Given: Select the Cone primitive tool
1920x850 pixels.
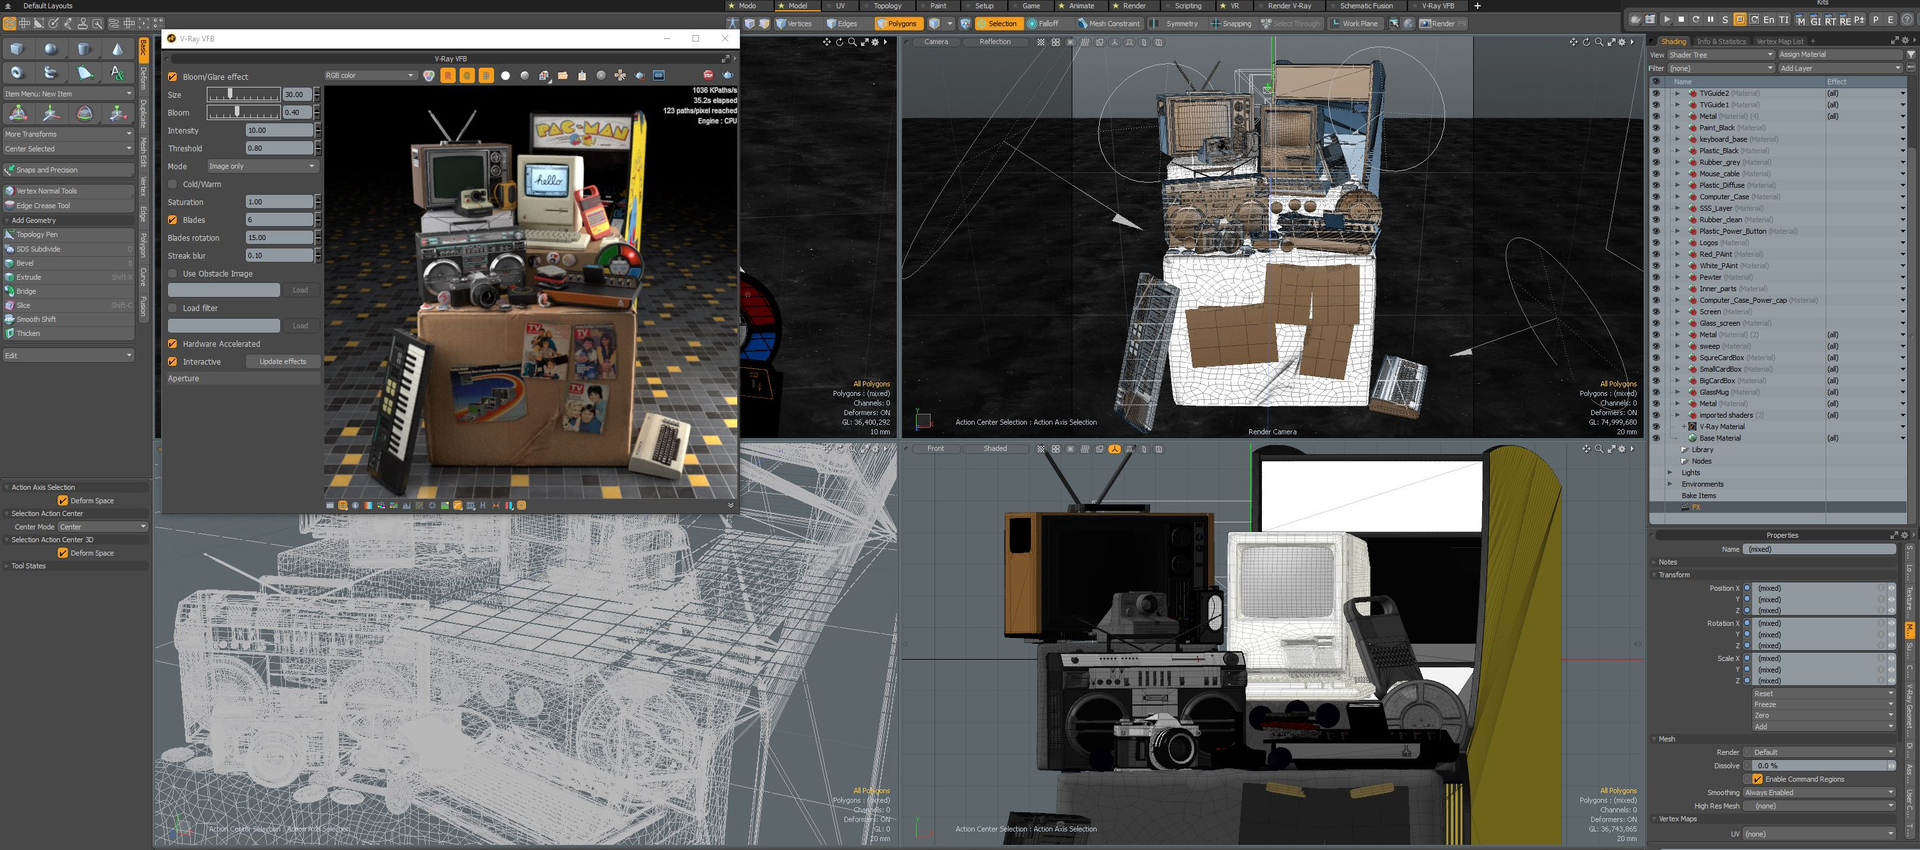Looking at the screenshot, I should tap(118, 49).
